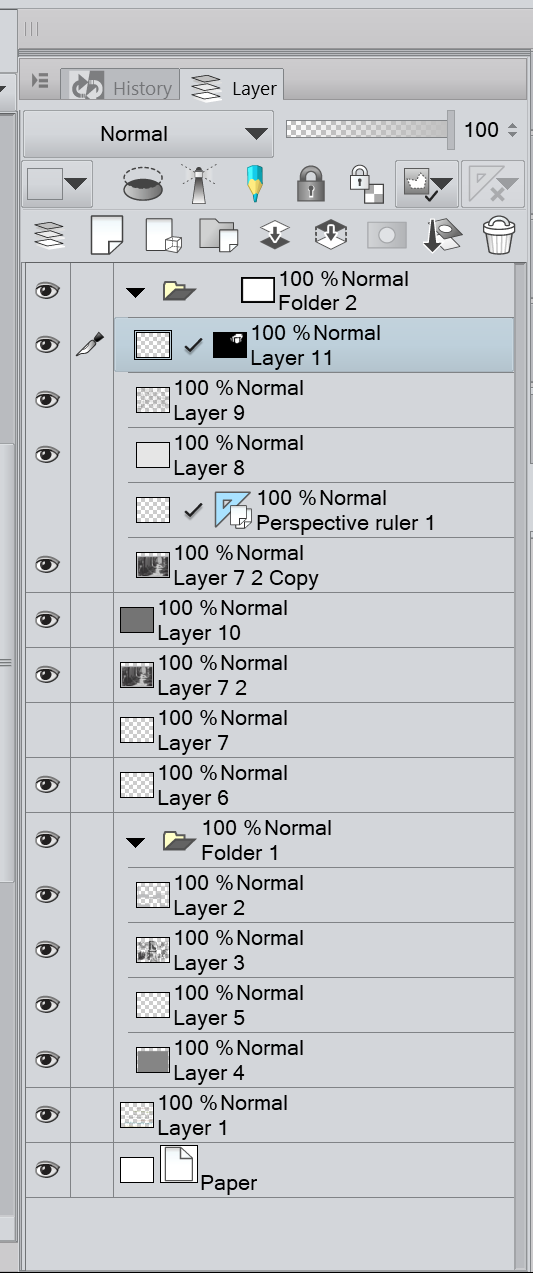Switch to the History tab

click(120, 87)
